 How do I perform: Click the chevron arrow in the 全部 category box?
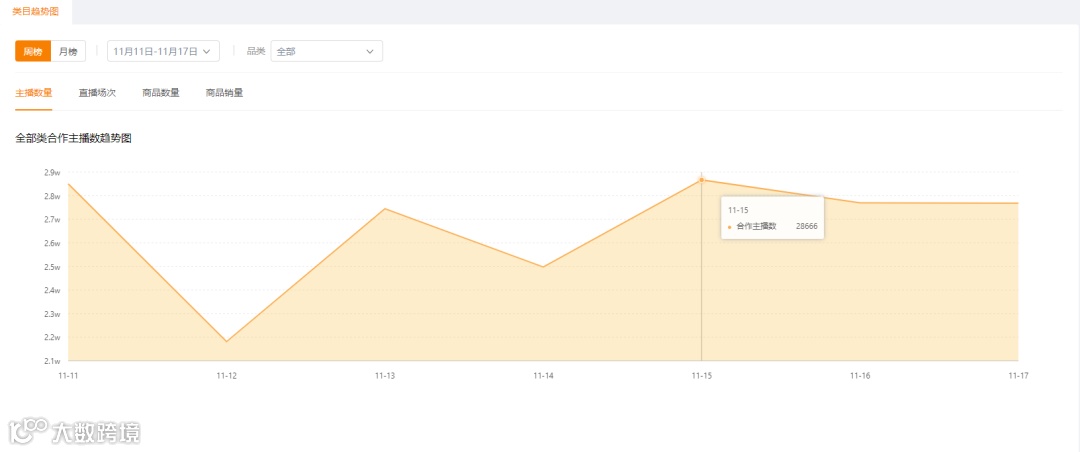pyautogui.click(x=370, y=51)
